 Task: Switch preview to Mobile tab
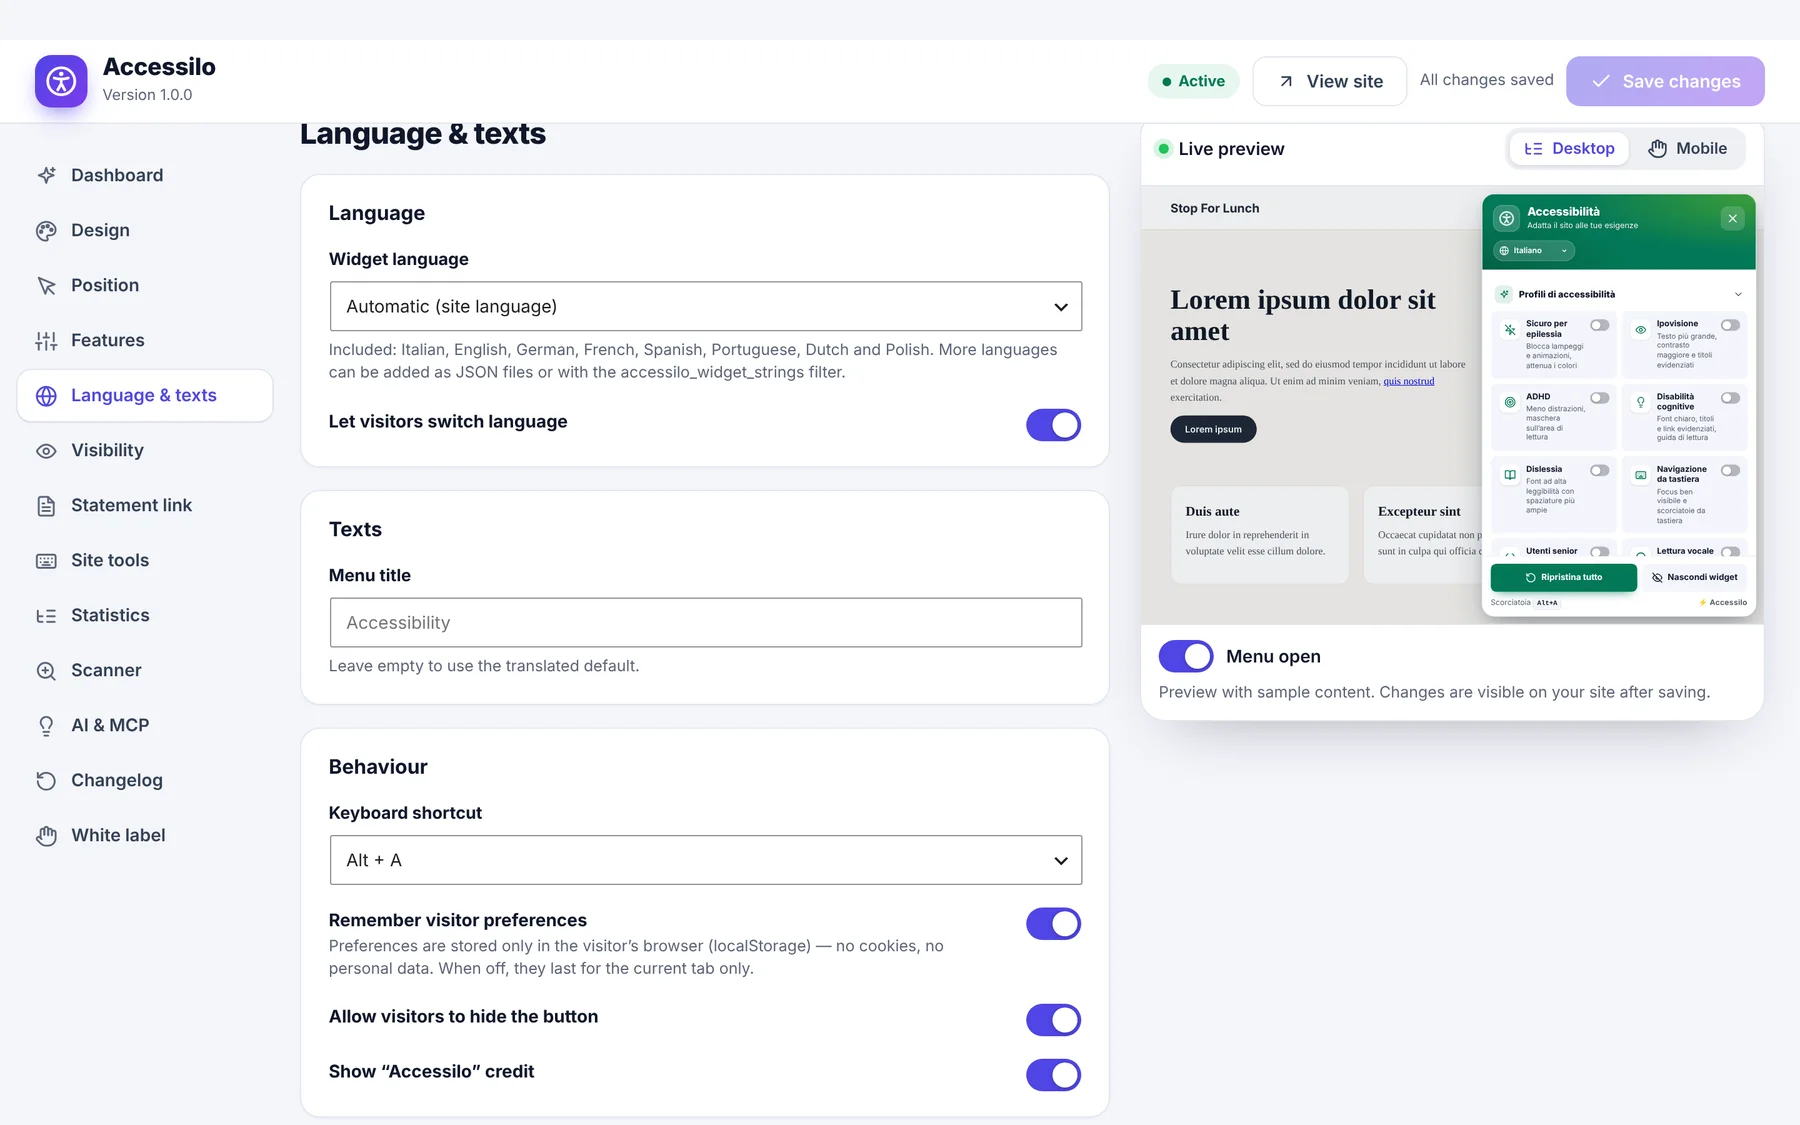(1687, 148)
